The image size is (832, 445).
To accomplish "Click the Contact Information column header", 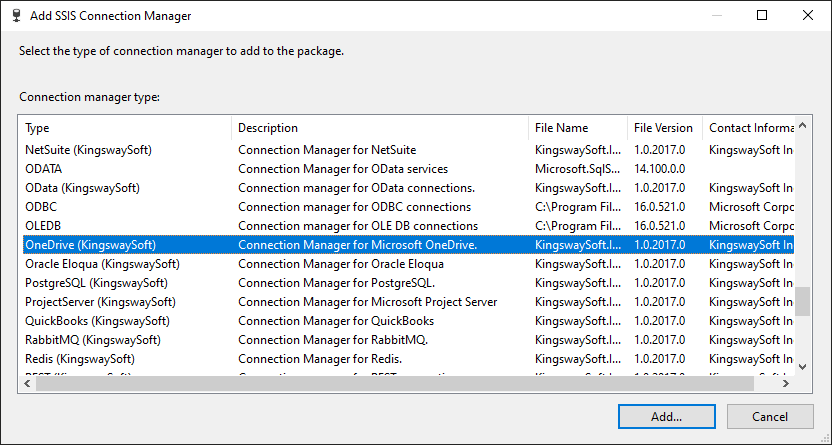I will point(748,128).
